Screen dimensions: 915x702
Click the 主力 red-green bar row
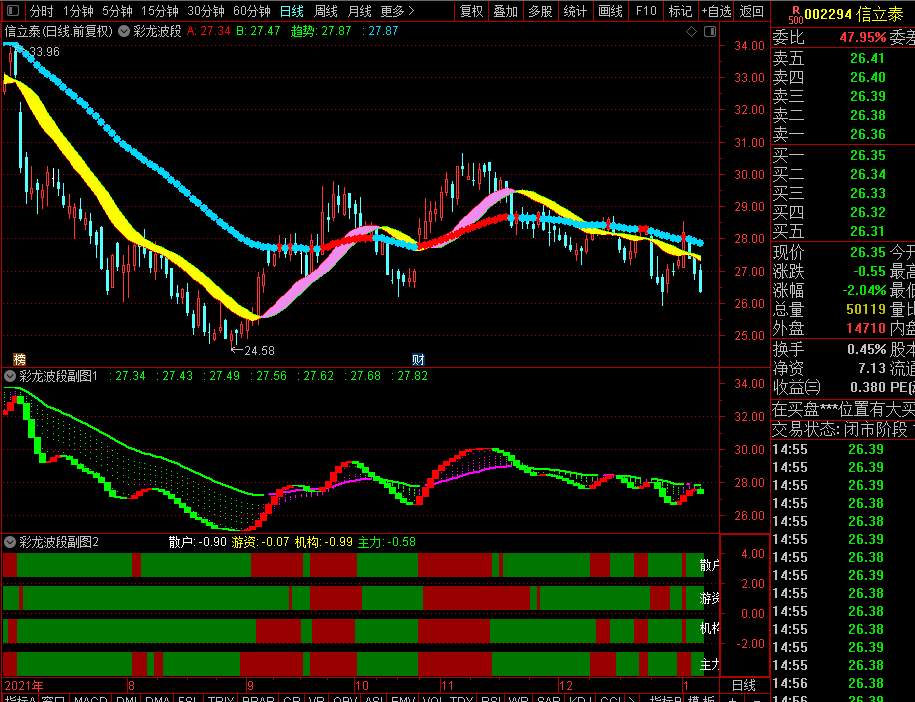350,664
